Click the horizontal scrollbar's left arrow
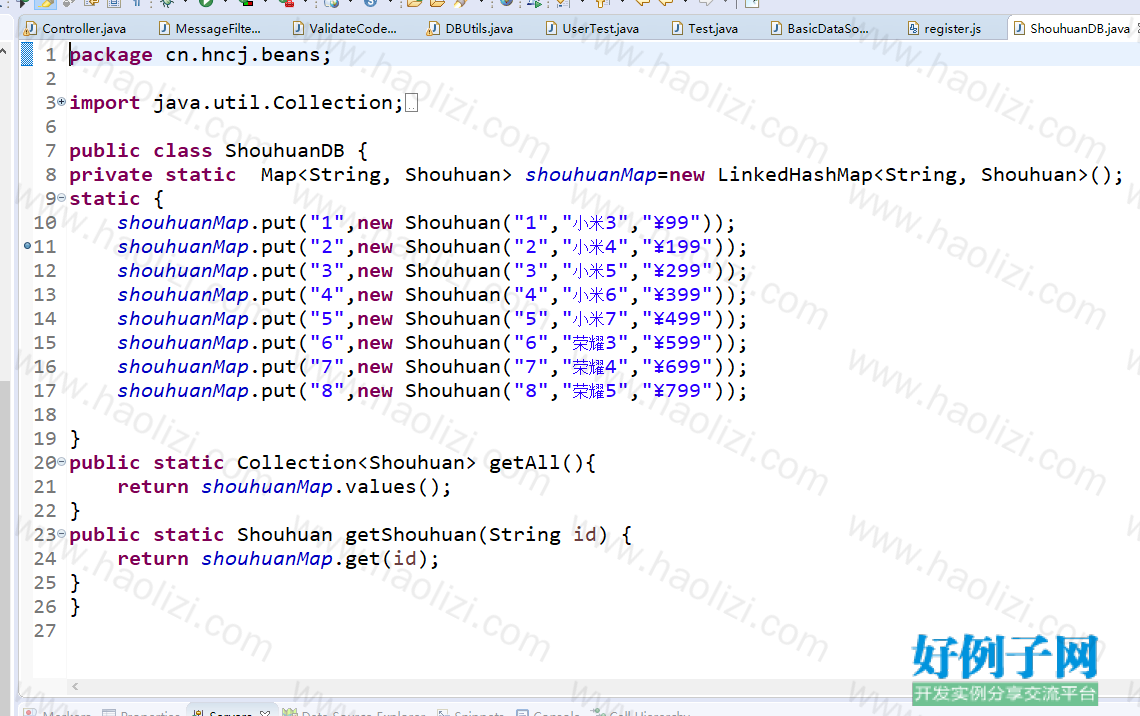 (x=75, y=685)
